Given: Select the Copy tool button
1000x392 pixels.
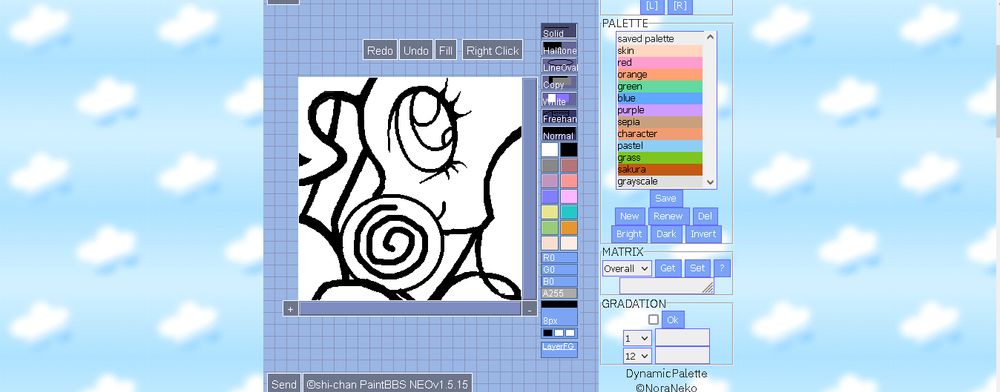Looking at the screenshot, I should [559, 82].
